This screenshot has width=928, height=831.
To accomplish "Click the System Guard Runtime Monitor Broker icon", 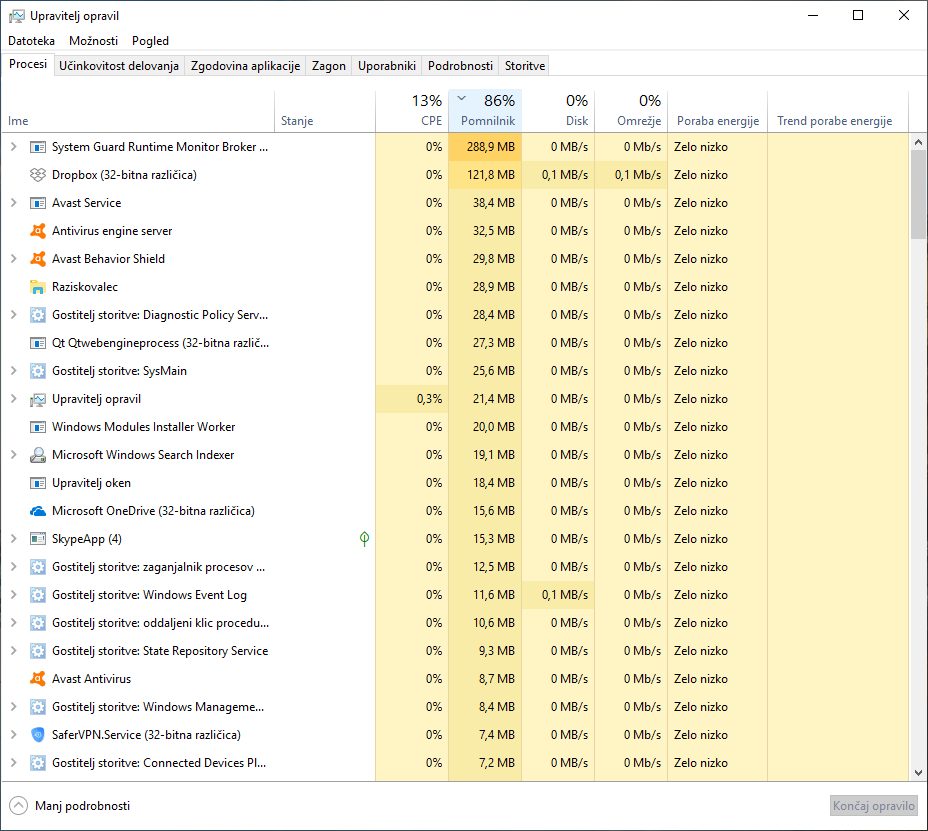I will pyautogui.click(x=38, y=147).
